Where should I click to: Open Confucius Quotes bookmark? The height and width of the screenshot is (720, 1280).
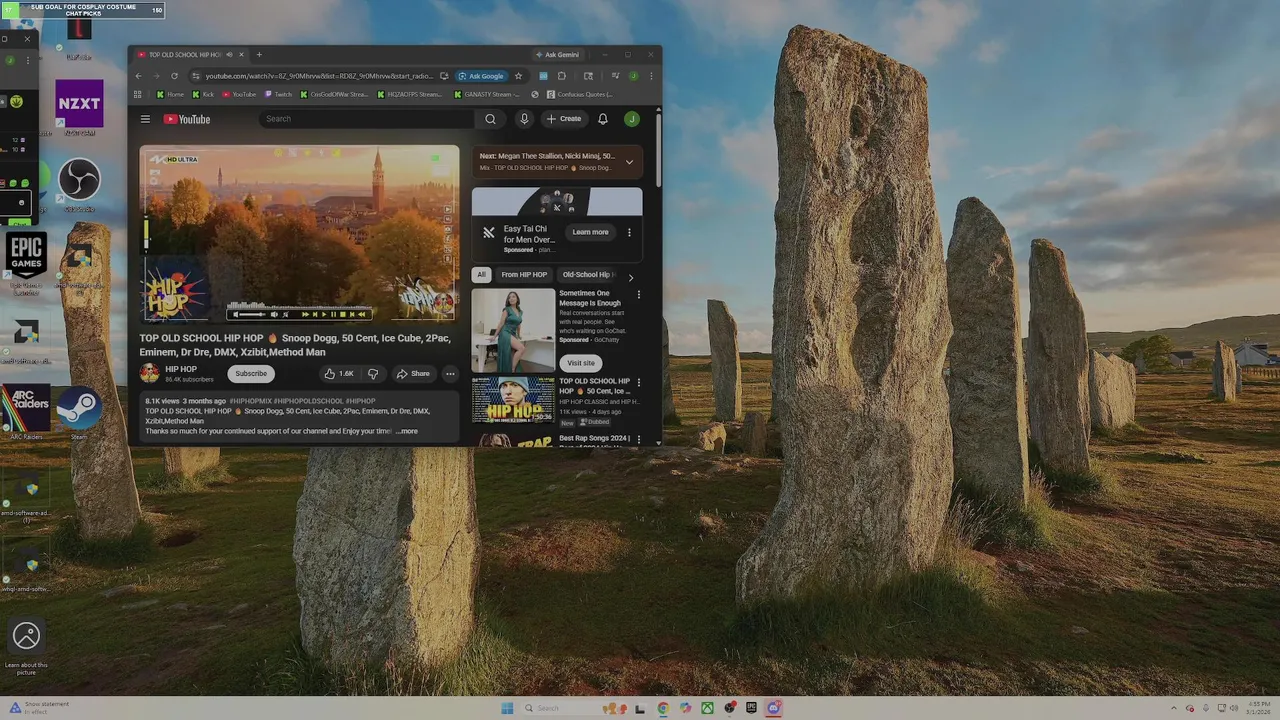pos(580,94)
